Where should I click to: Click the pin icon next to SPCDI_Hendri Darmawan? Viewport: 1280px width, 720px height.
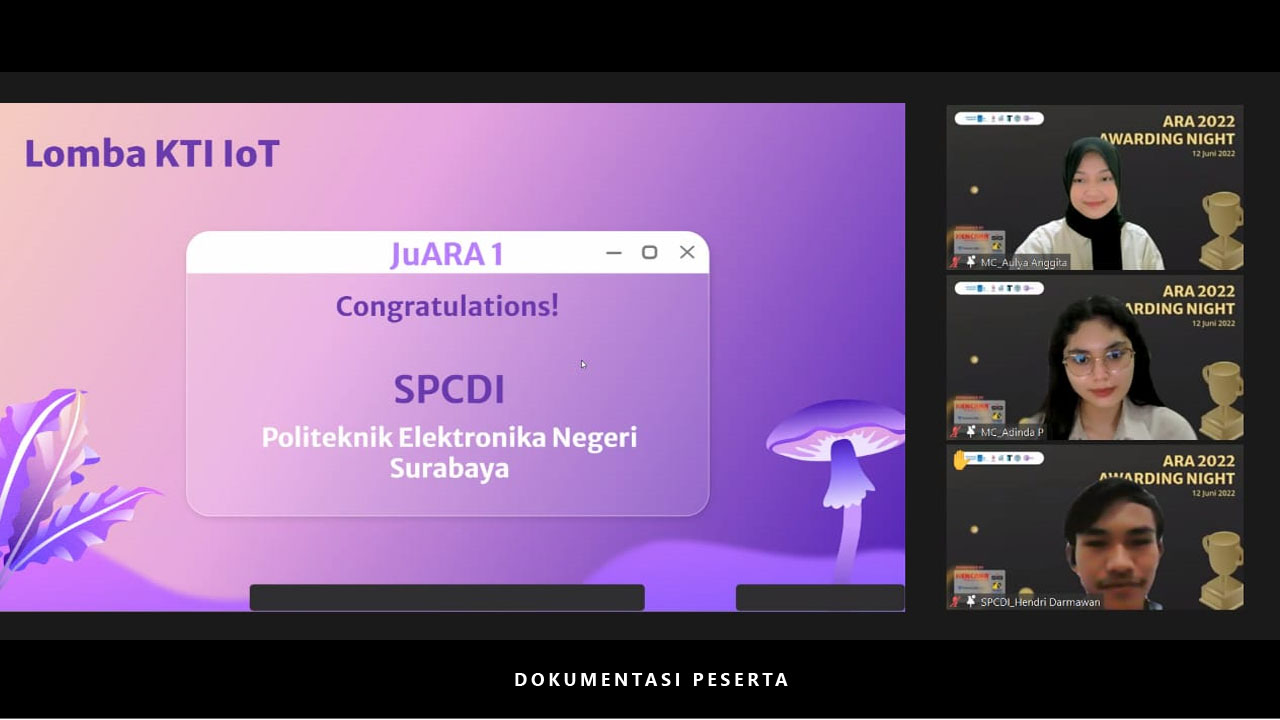click(x=970, y=602)
